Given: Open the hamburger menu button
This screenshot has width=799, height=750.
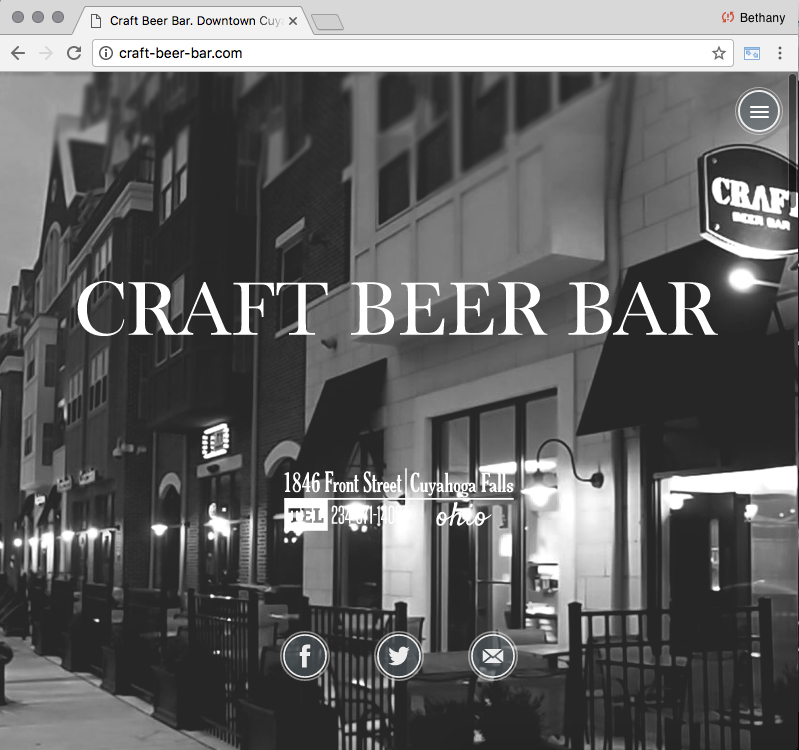Looking at the screenshot, I should click(759, 112).
